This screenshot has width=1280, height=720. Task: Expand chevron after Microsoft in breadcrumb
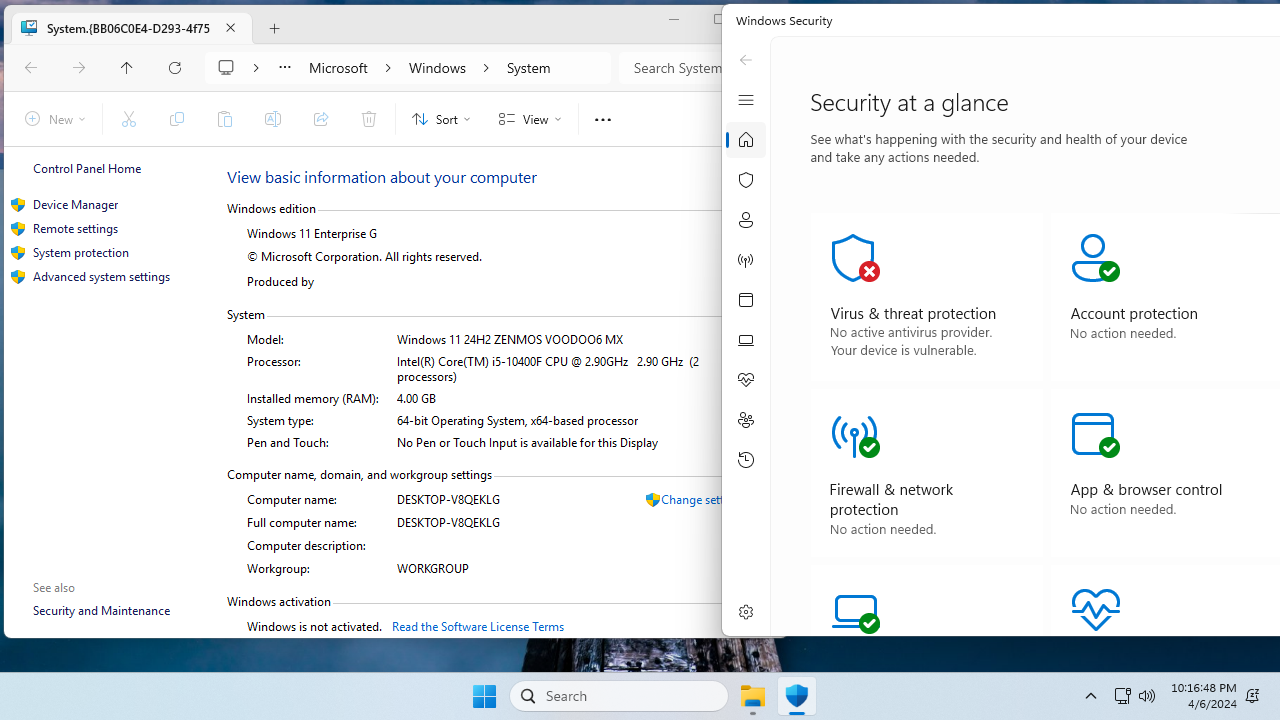point(389,68)
